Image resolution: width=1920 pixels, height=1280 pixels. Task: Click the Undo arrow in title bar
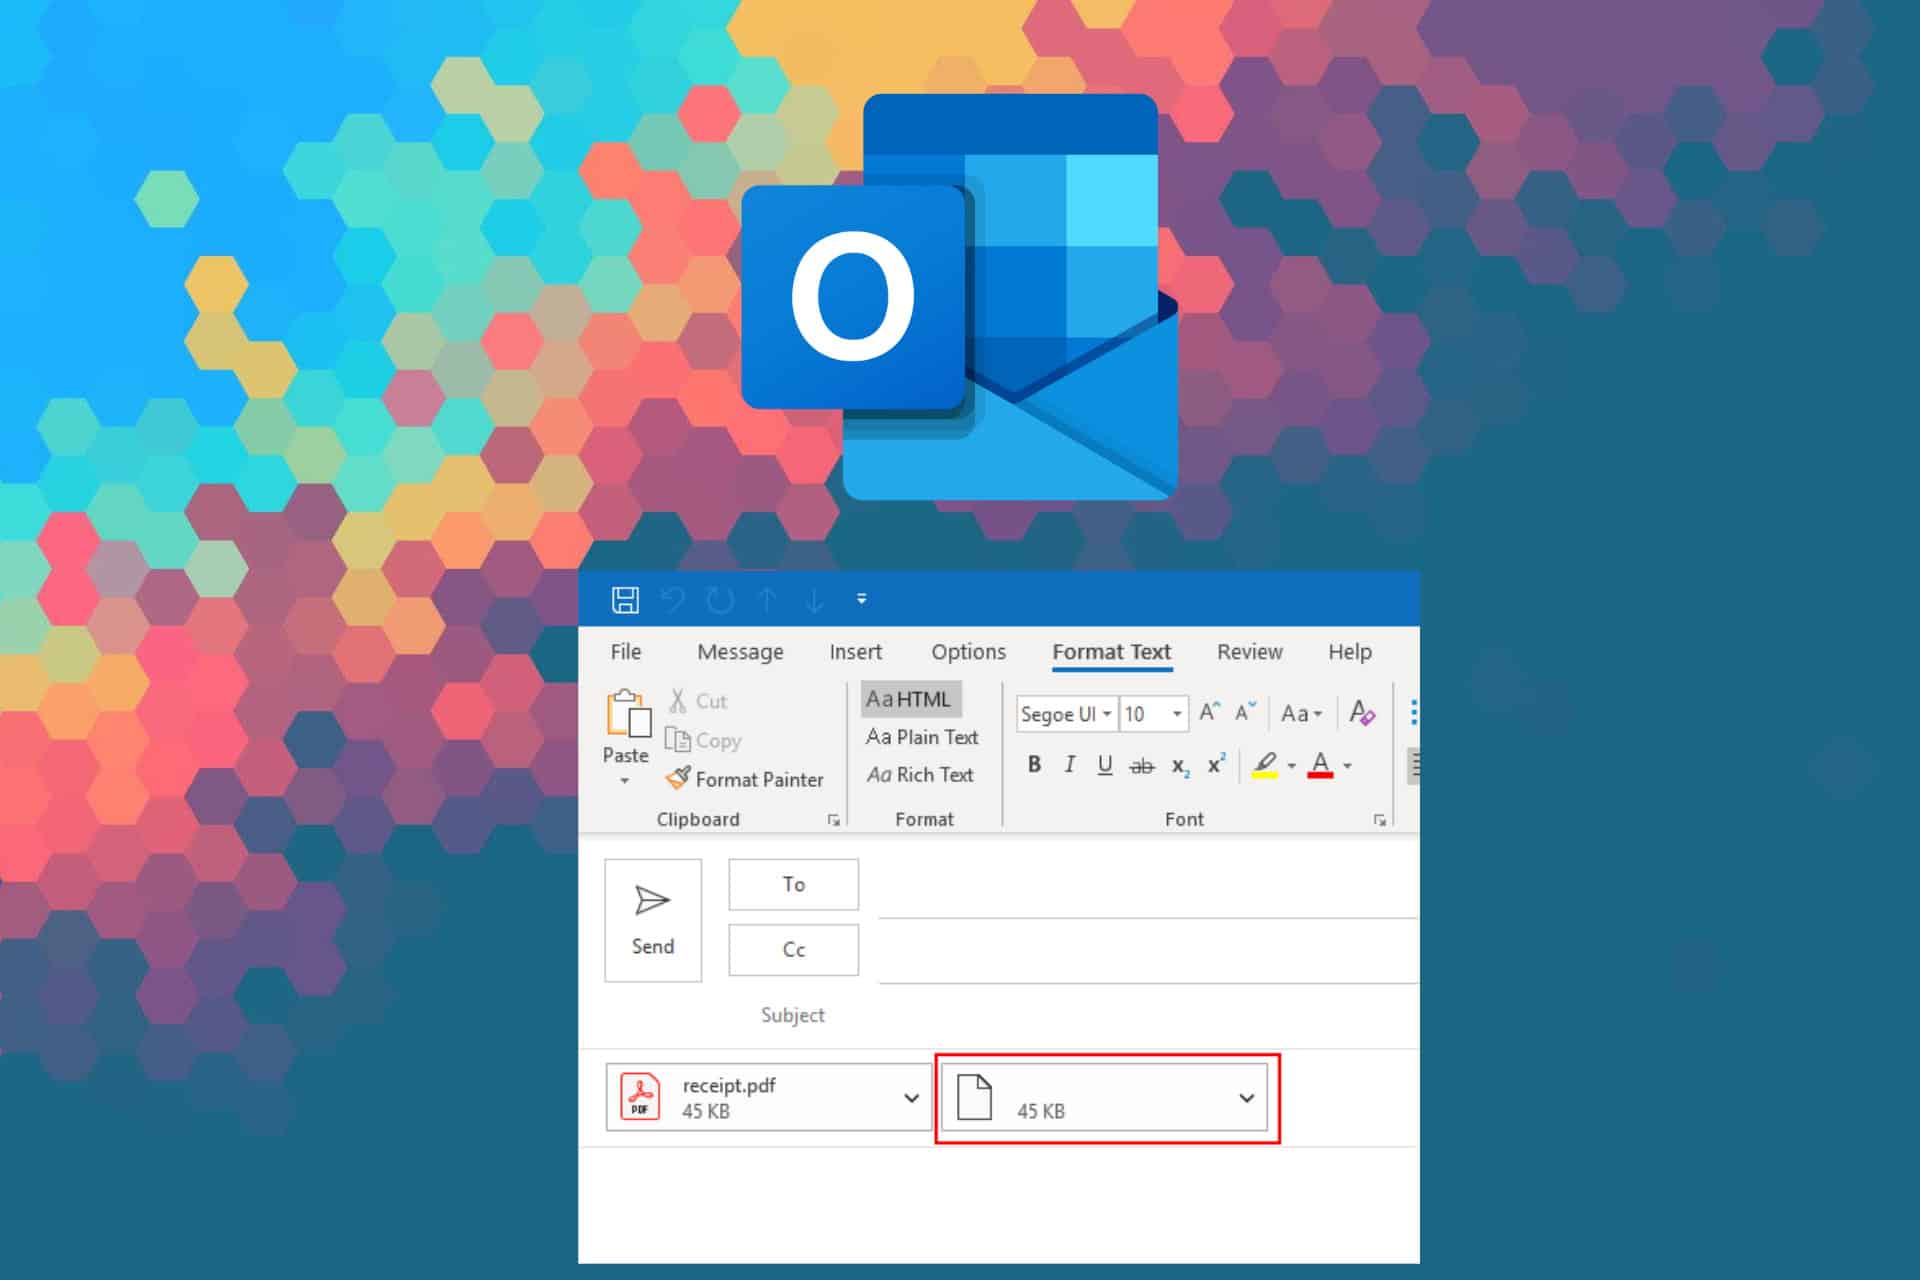(x=673, y=599)
